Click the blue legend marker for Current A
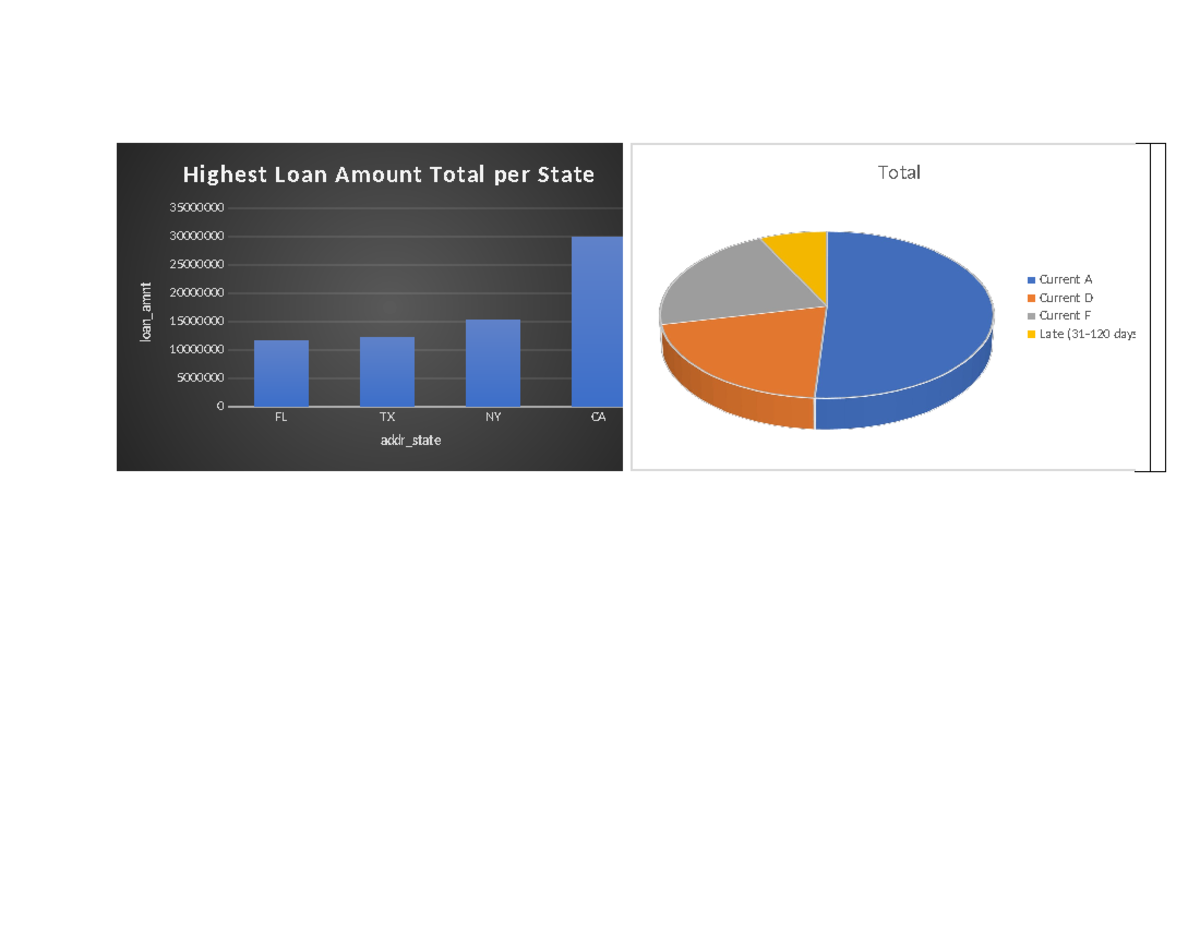This screenshot has width=1200, height=927. pyautogui.click(x=1031, y=280)
